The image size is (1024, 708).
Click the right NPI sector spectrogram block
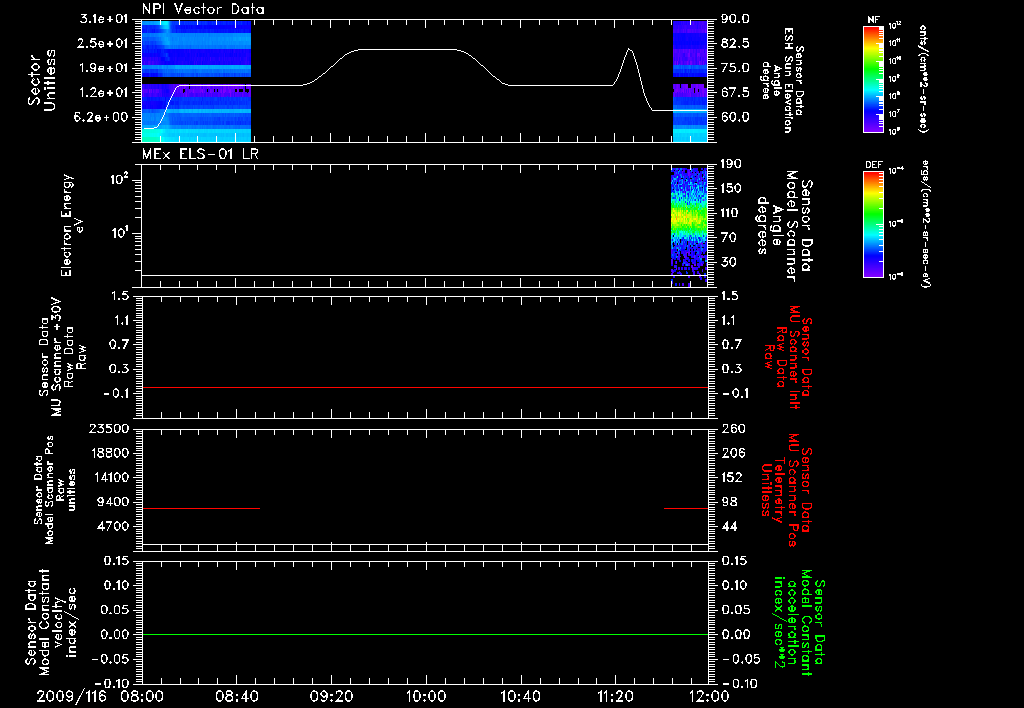pyautogui.click(x=690, y=81)
